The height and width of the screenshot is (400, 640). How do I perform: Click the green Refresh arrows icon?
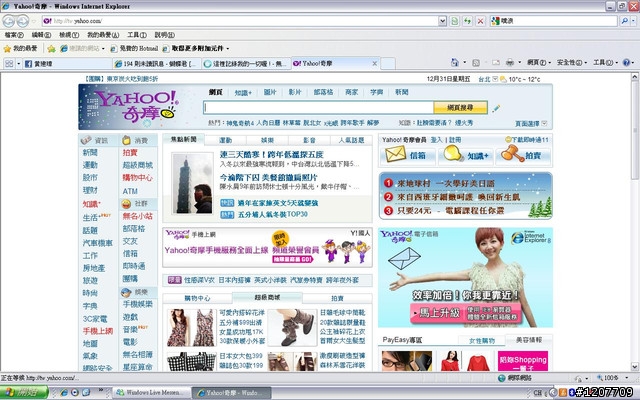pos(467,21)
